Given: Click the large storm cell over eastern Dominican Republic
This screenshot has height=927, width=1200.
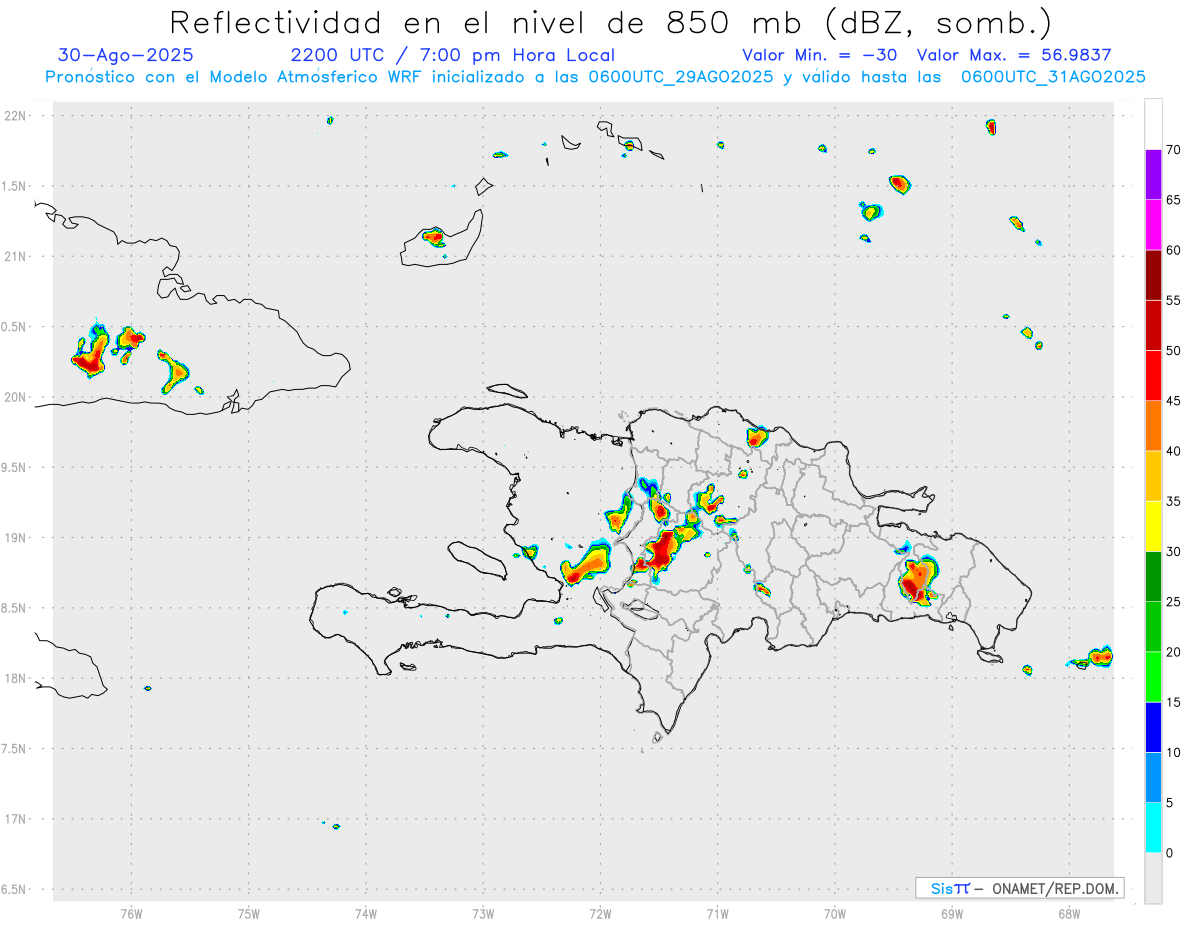Looking at the screenshot, I should (x=918, y=581).
